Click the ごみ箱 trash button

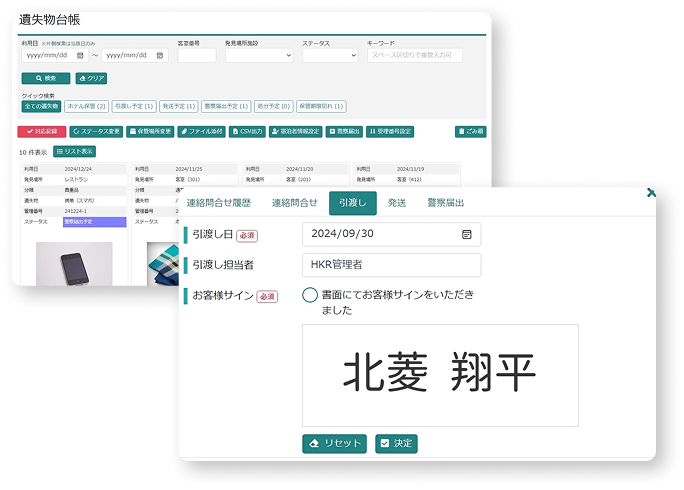coord(469,131)
